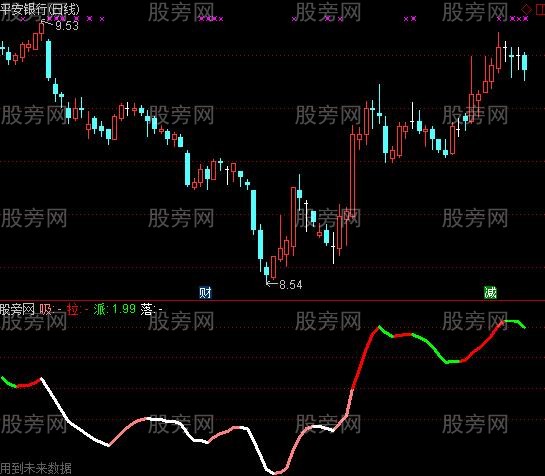The width and height of the screenshot is (545, 476).
Task: Click the red divider between the chart panels
Action: pos(272,300)
